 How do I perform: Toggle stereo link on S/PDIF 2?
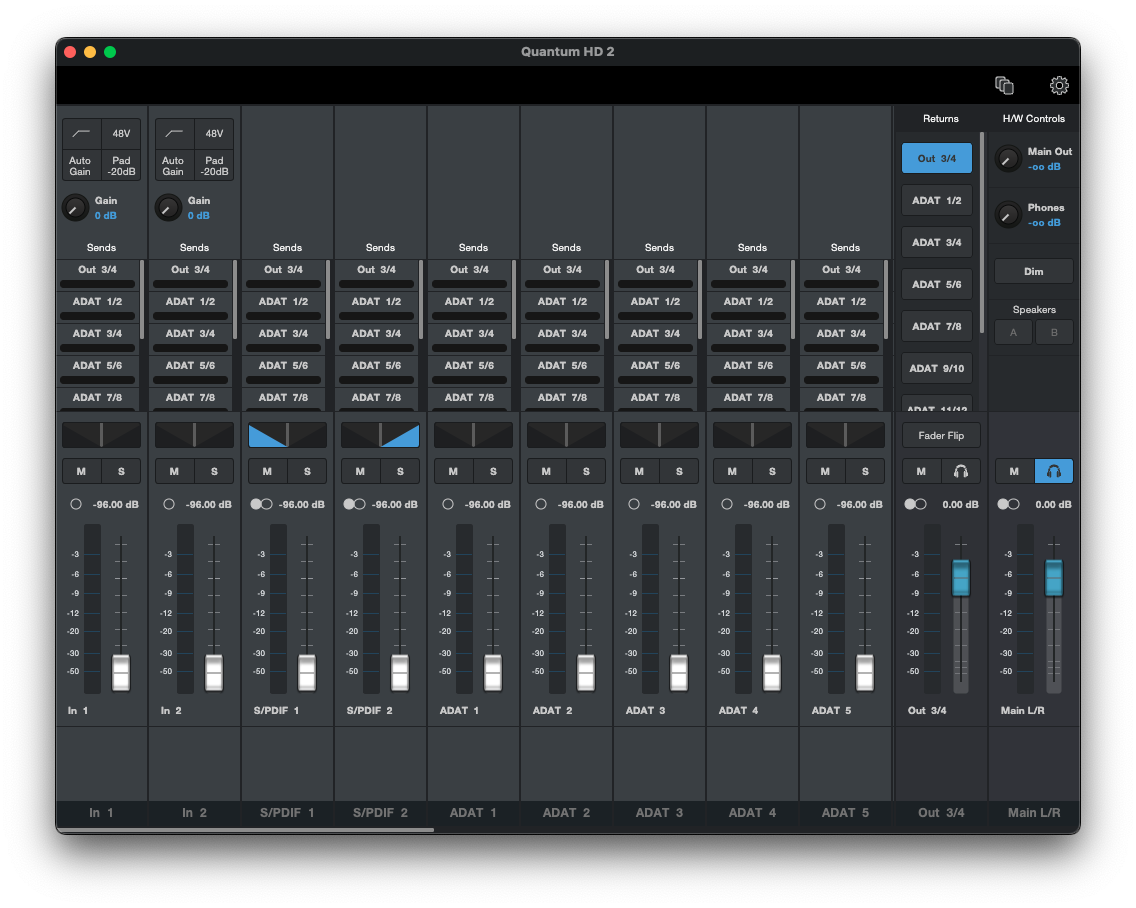pos(354,504)
